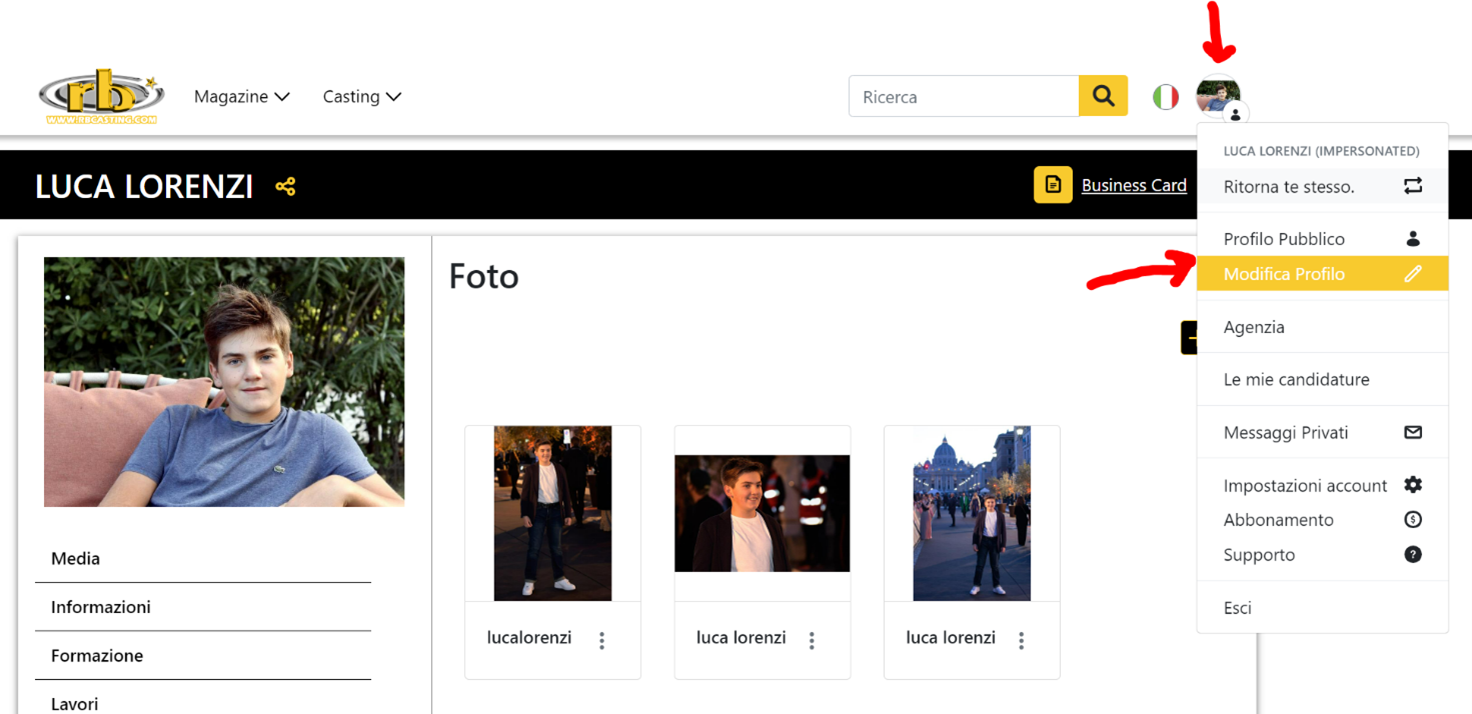The height and width of the screenshot is (714, 1472).
Task: Click the user avatar in the header
Action: click(1218, 97)
